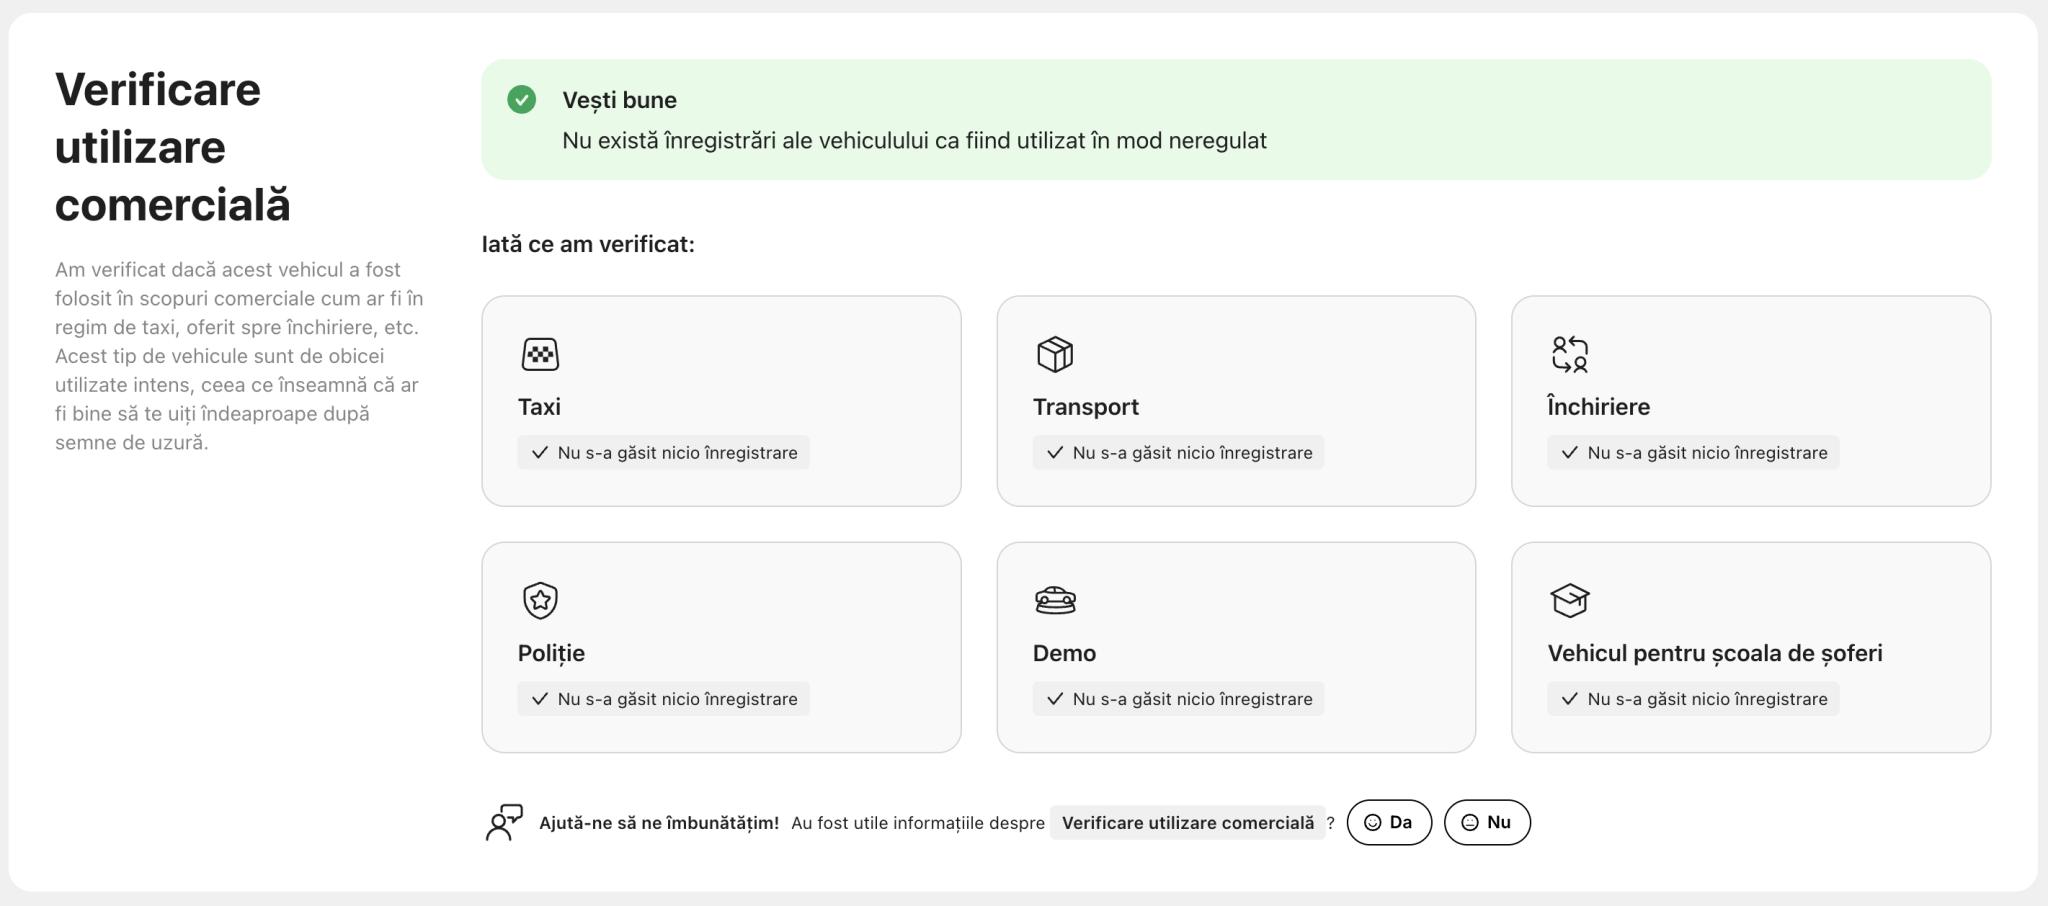Click the Iată ce am verificat heading
Image resolution: width=2048 pixels, height=906 pixels.
tap(588, 244)
